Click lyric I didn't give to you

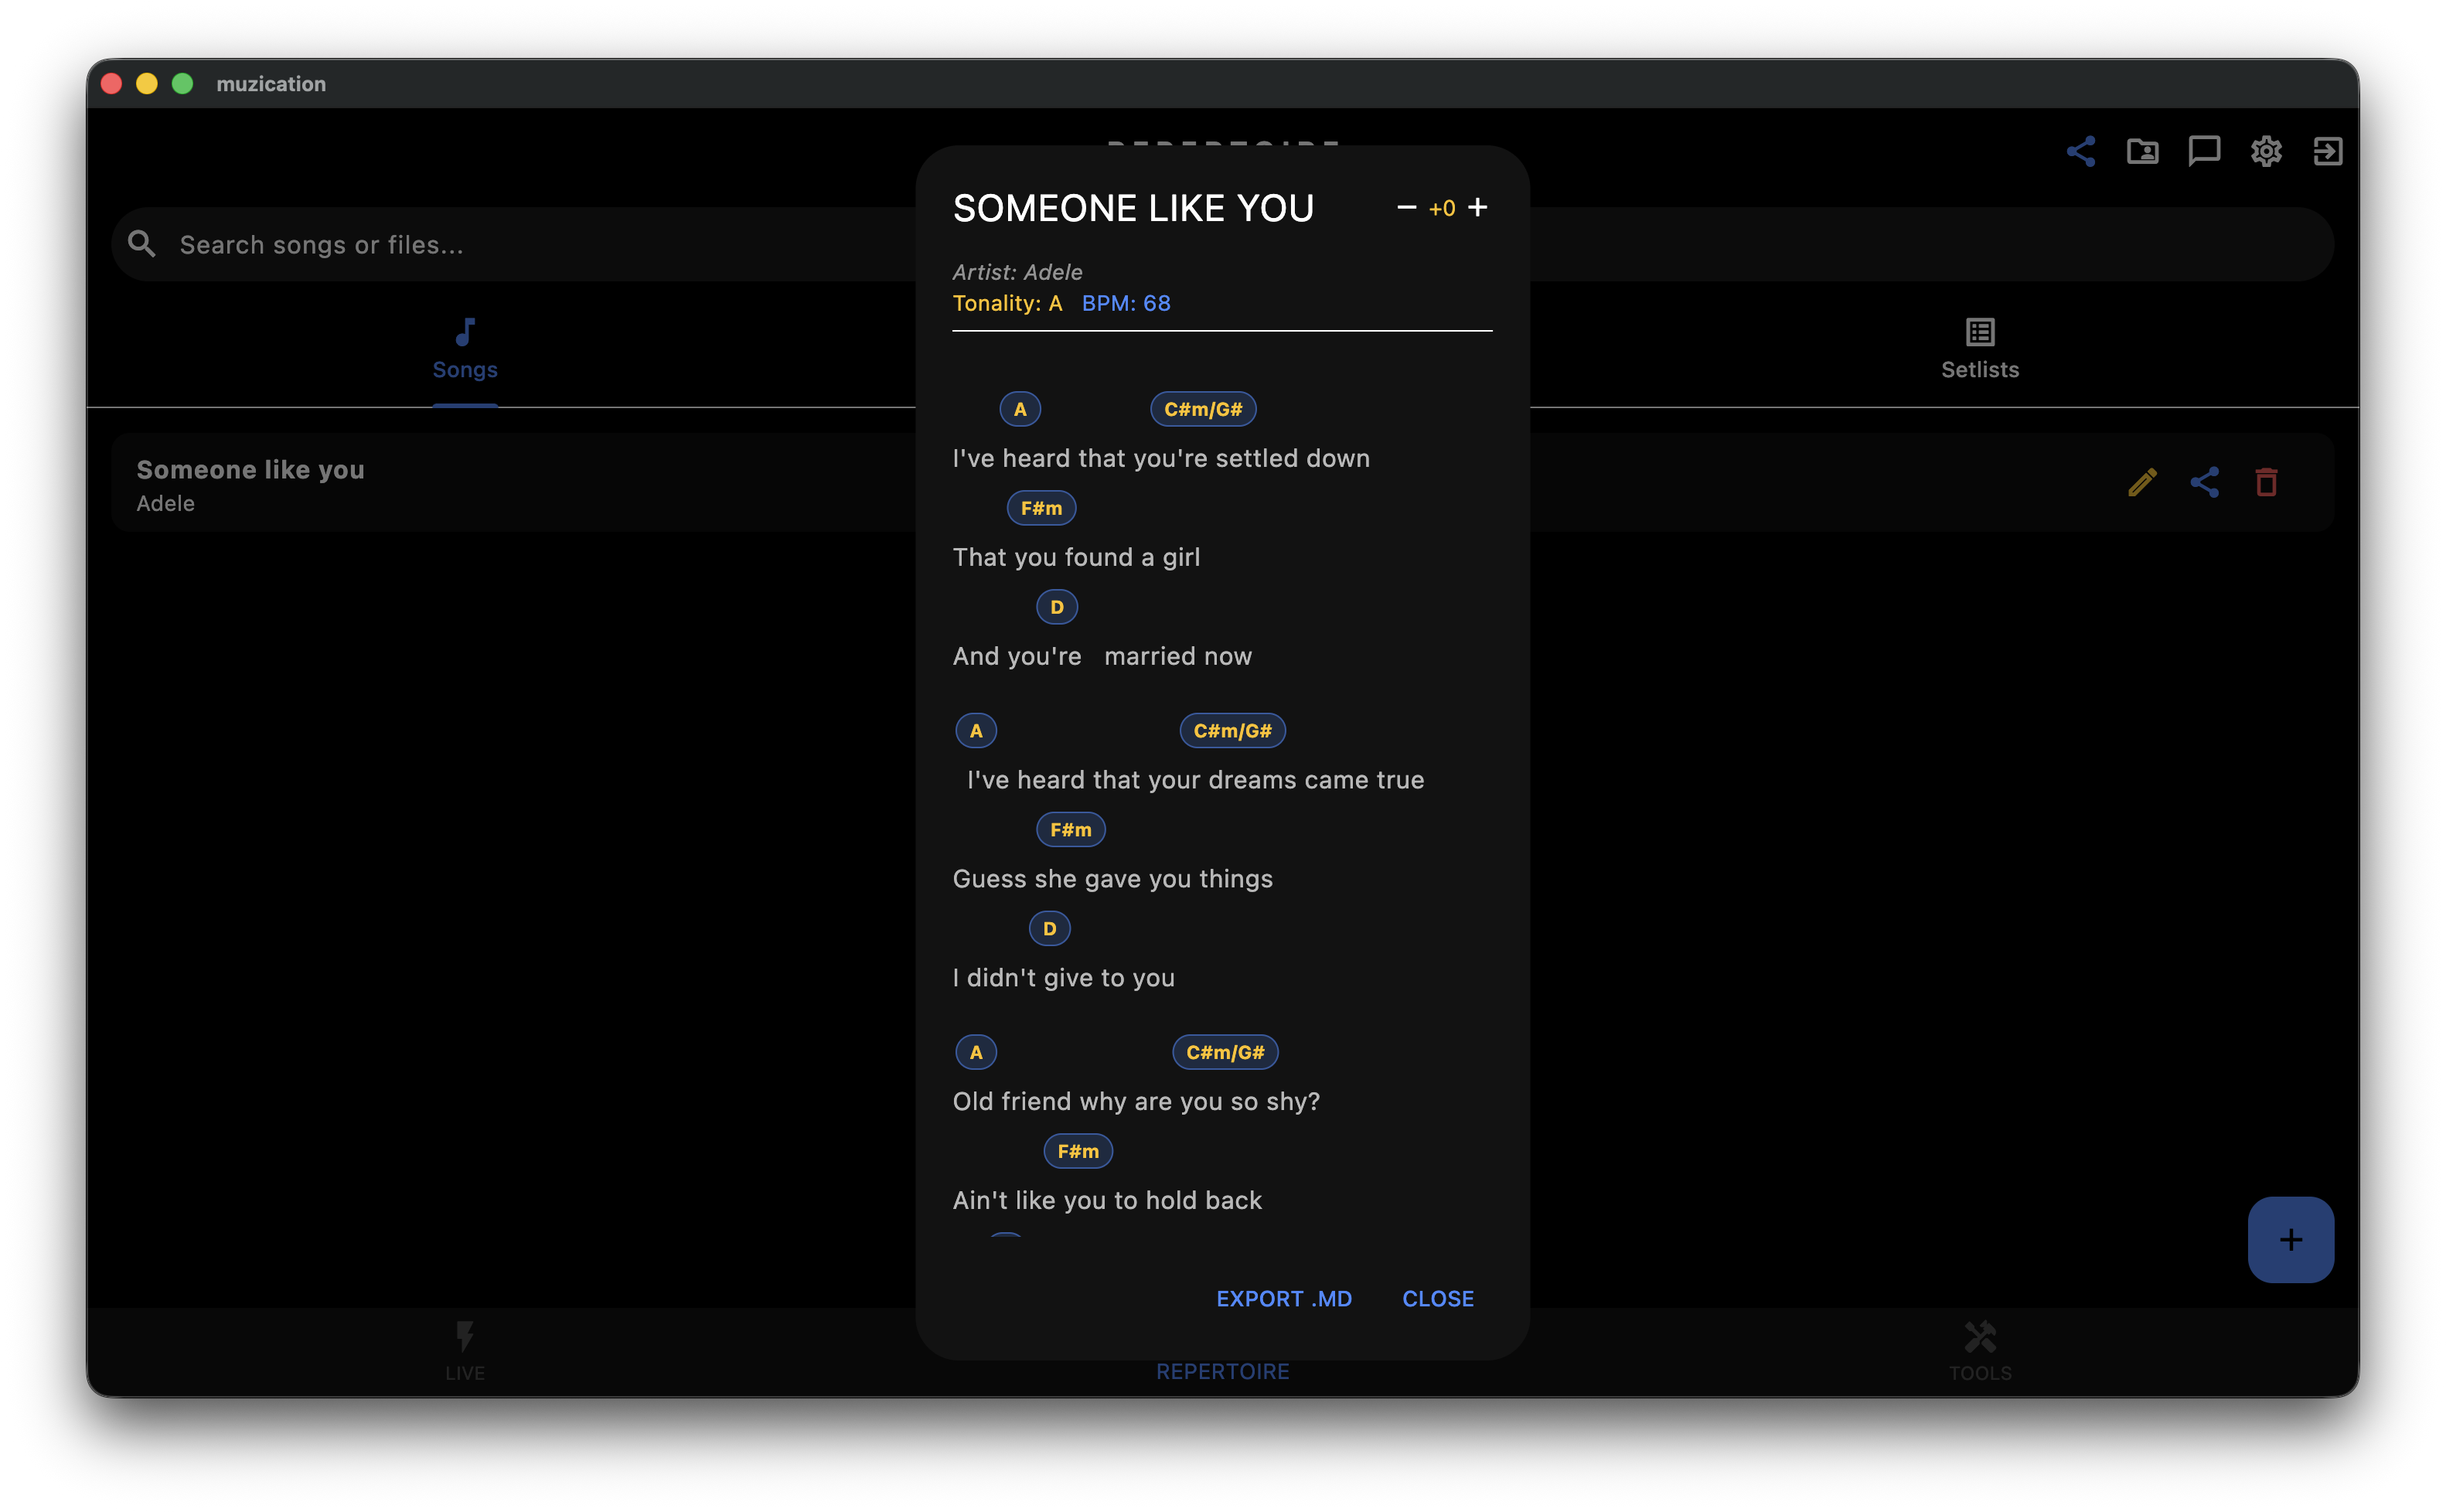[1063, 978]
